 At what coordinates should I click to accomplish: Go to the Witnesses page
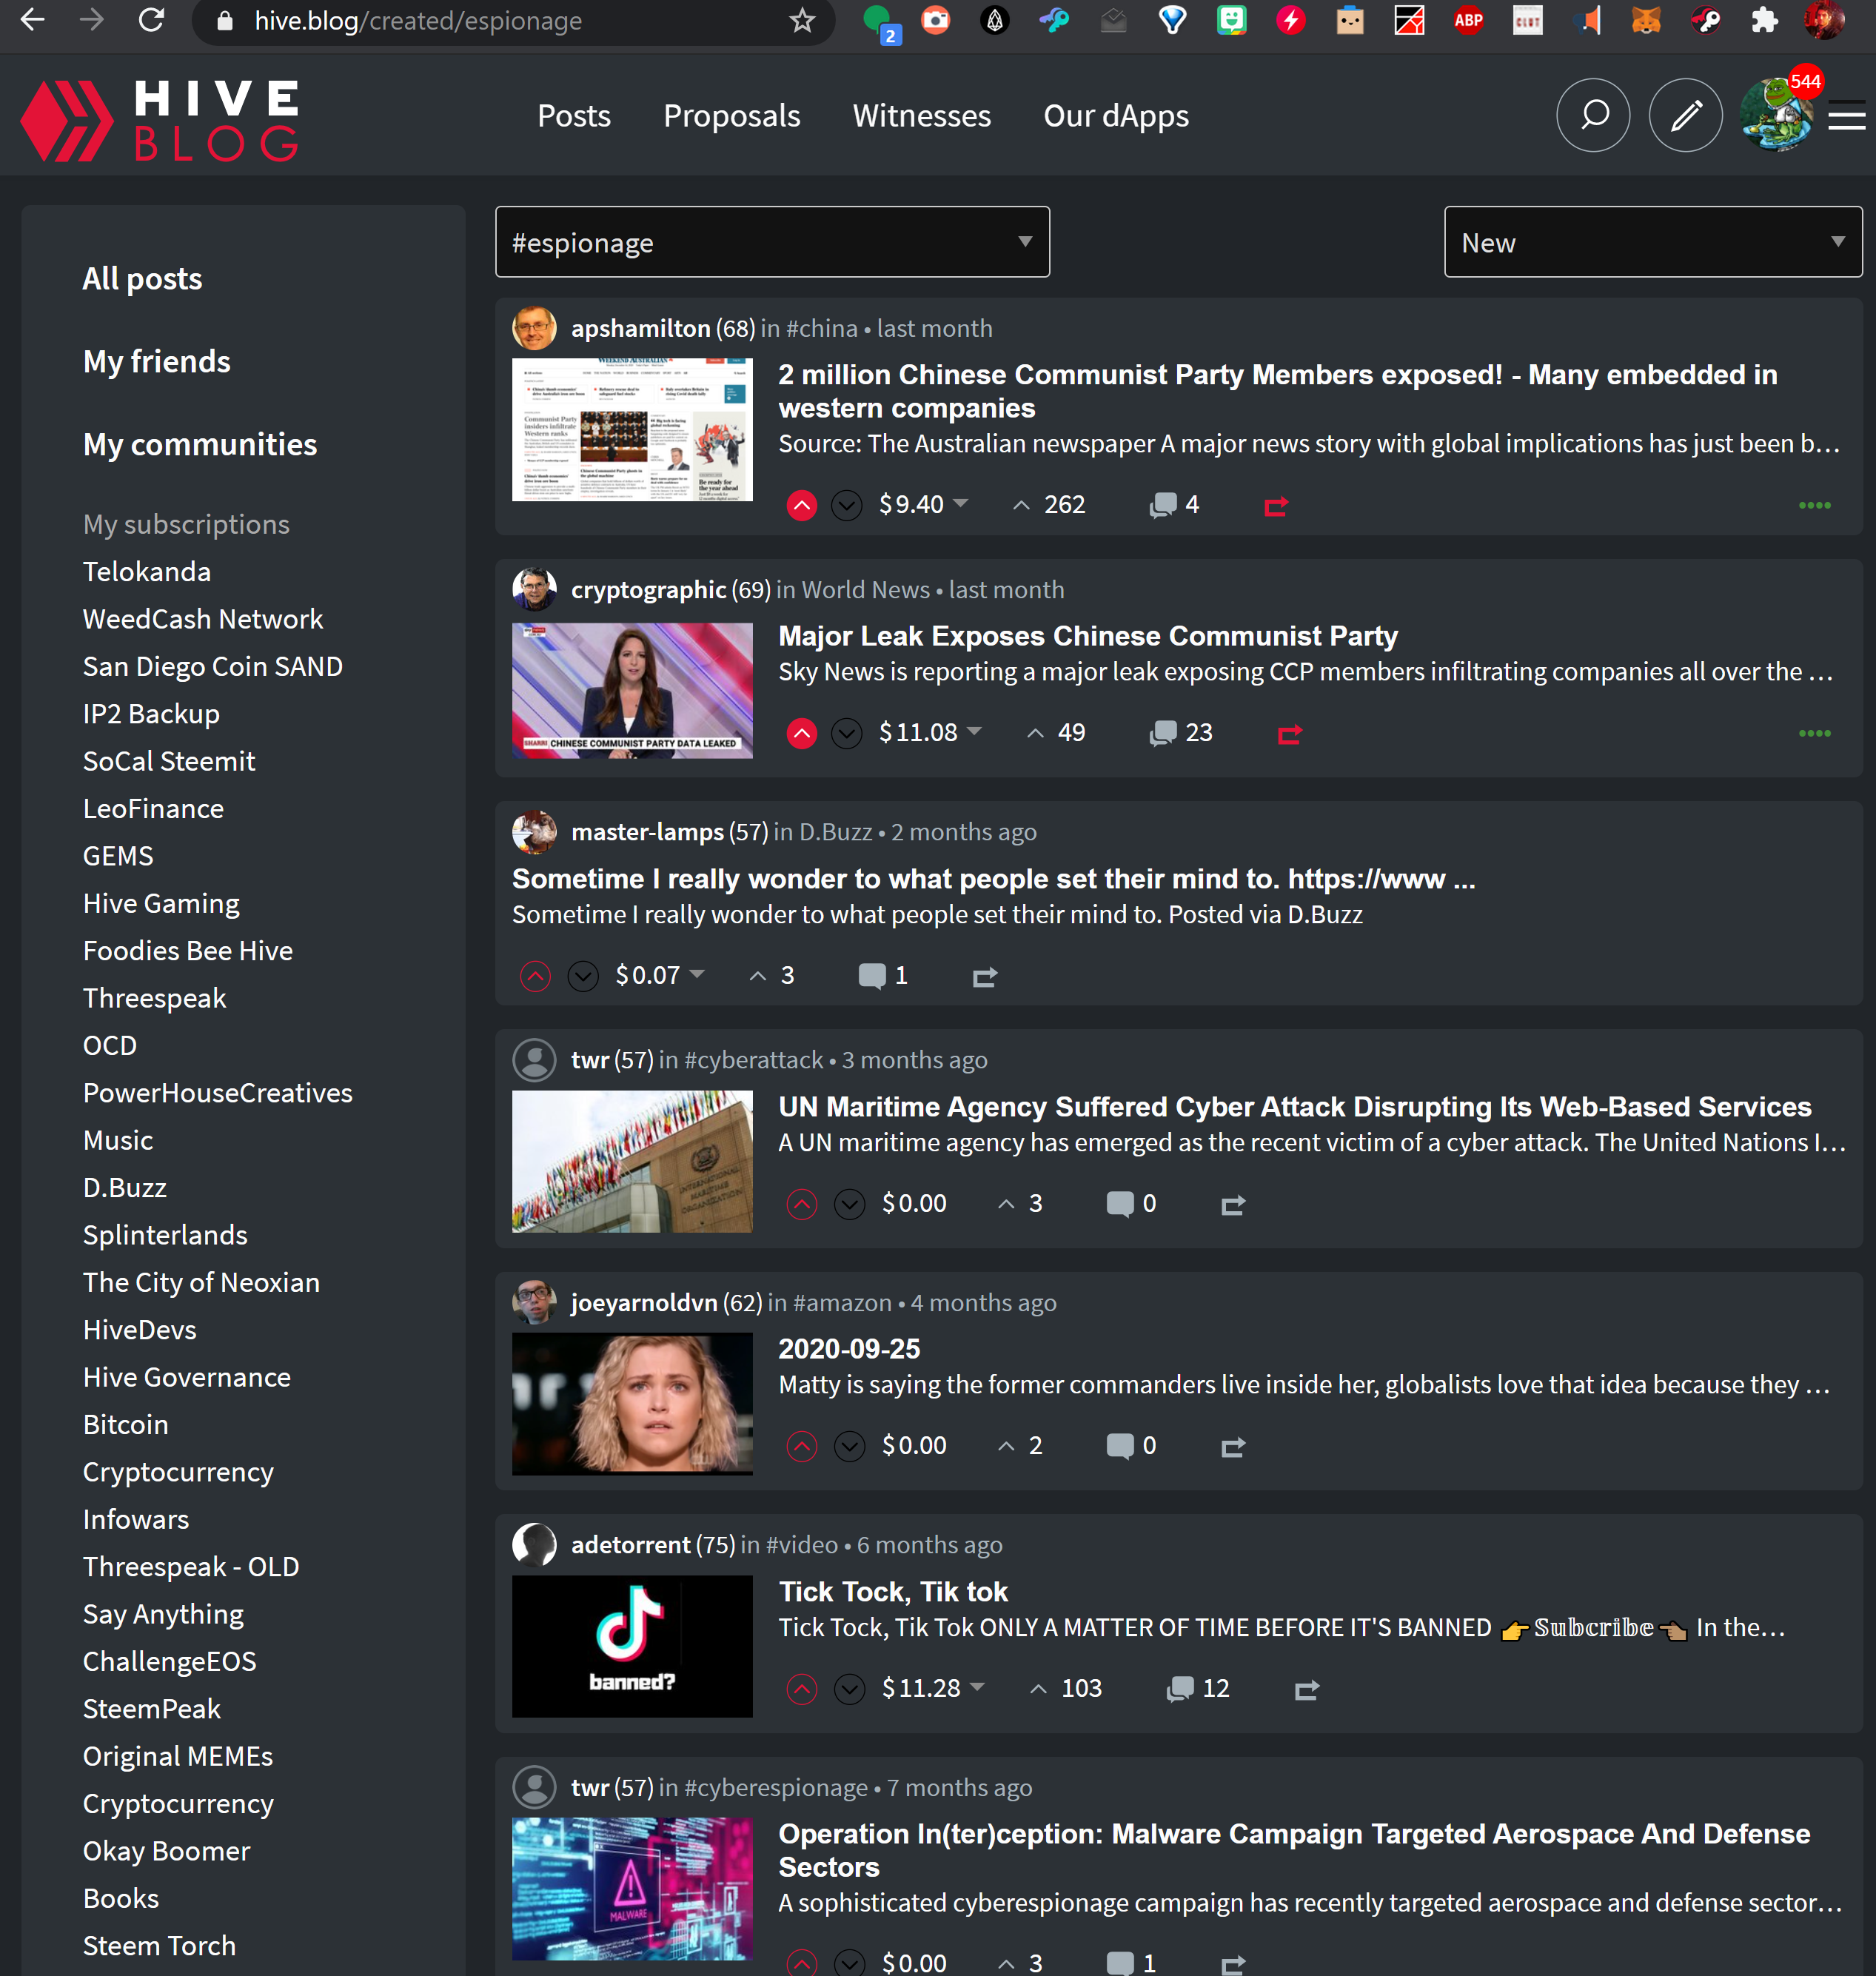pos(921,115)
